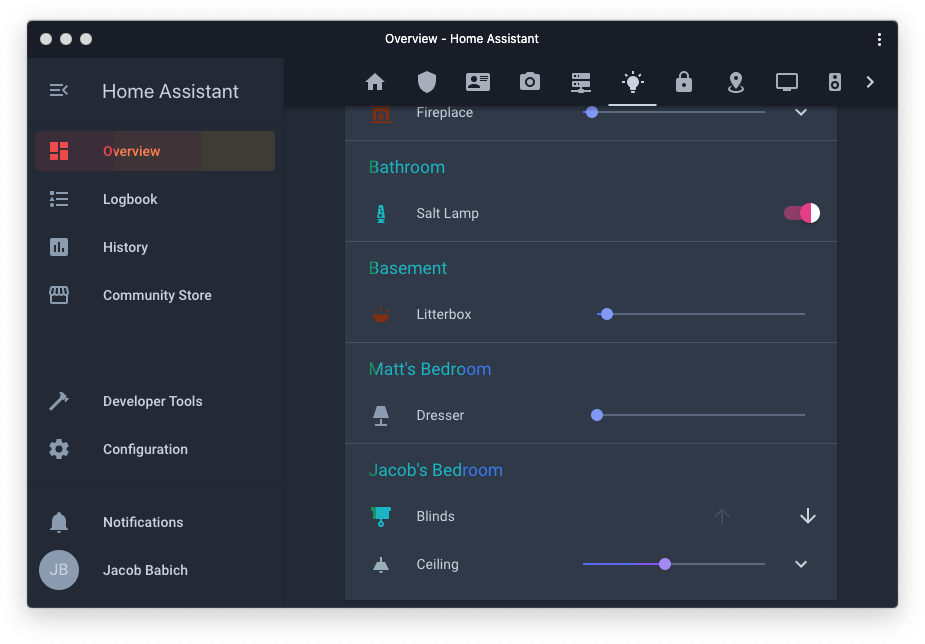The width and height of the screenshot is (925, 644).
Task: Open the Overview dashboard
Action: [x=155, y=151]
